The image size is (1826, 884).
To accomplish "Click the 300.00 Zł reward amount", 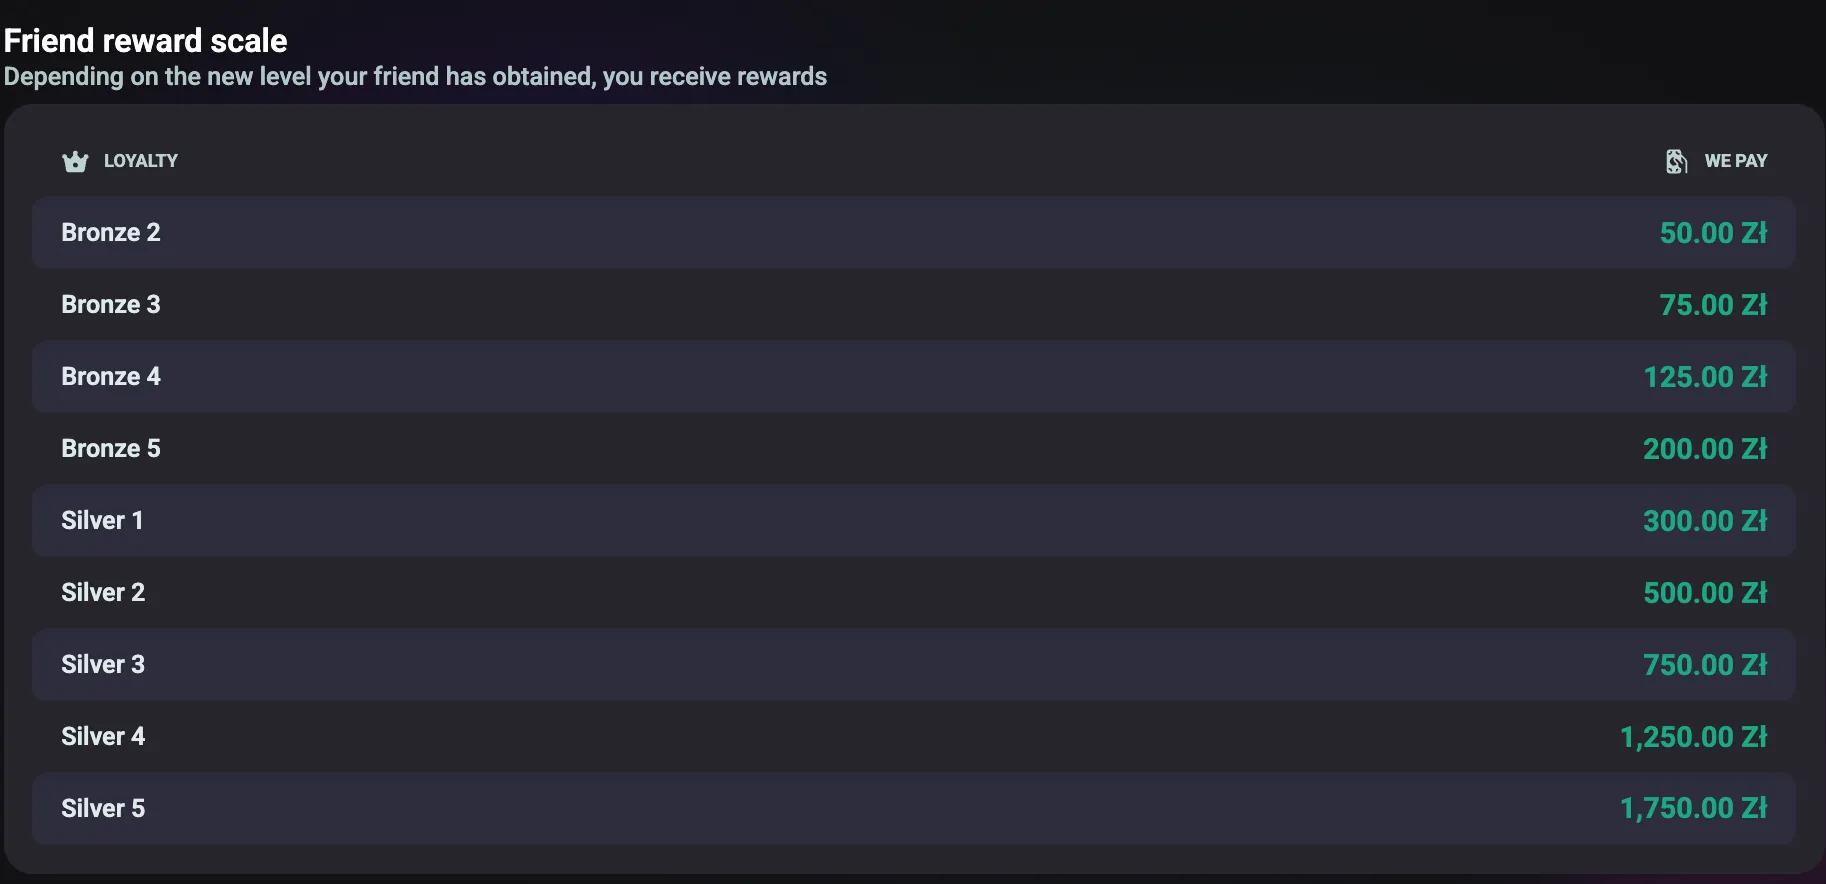I will pyautogui.click(x=1705, y=521).
